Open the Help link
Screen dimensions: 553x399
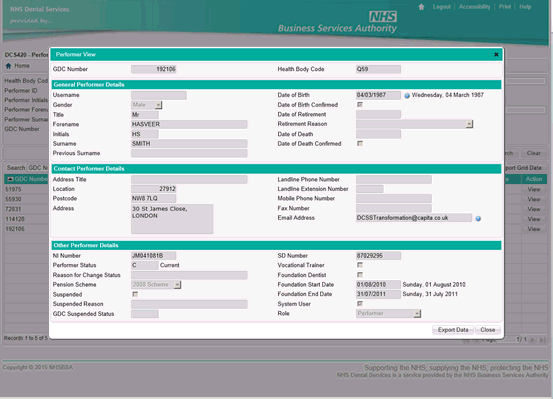[525, 7]
